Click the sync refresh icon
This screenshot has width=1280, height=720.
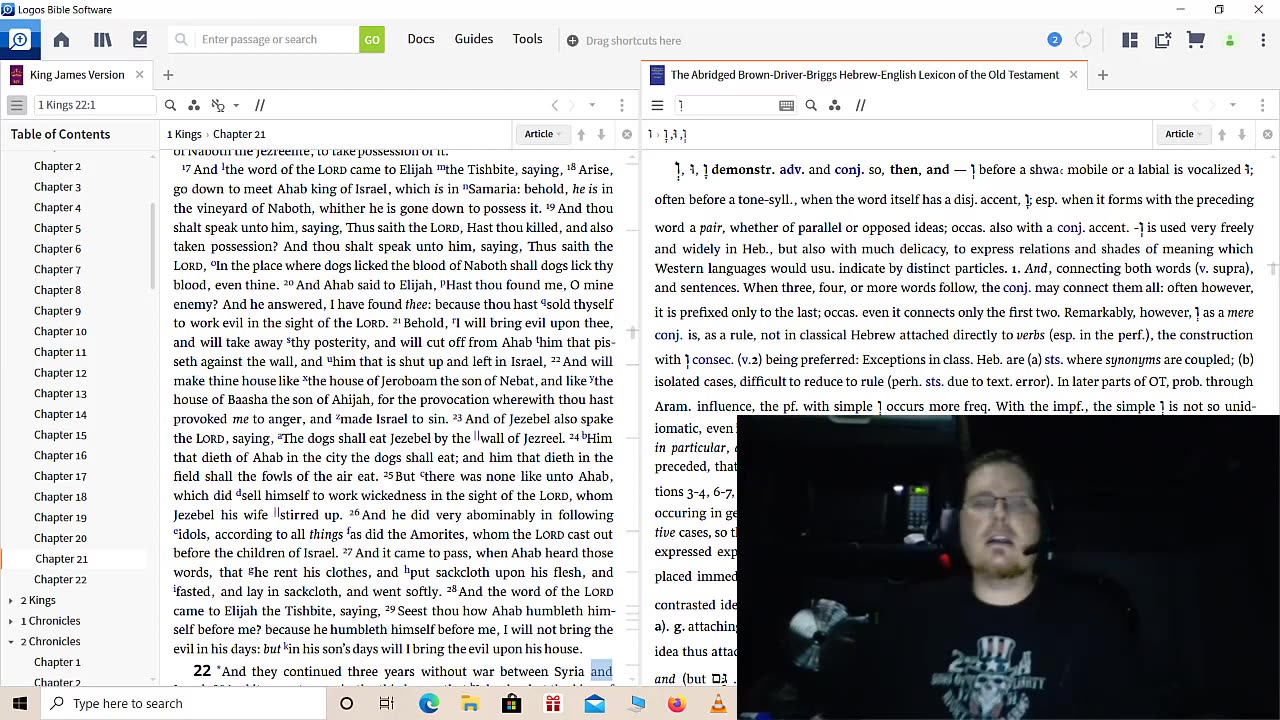tap(1084, 40)
